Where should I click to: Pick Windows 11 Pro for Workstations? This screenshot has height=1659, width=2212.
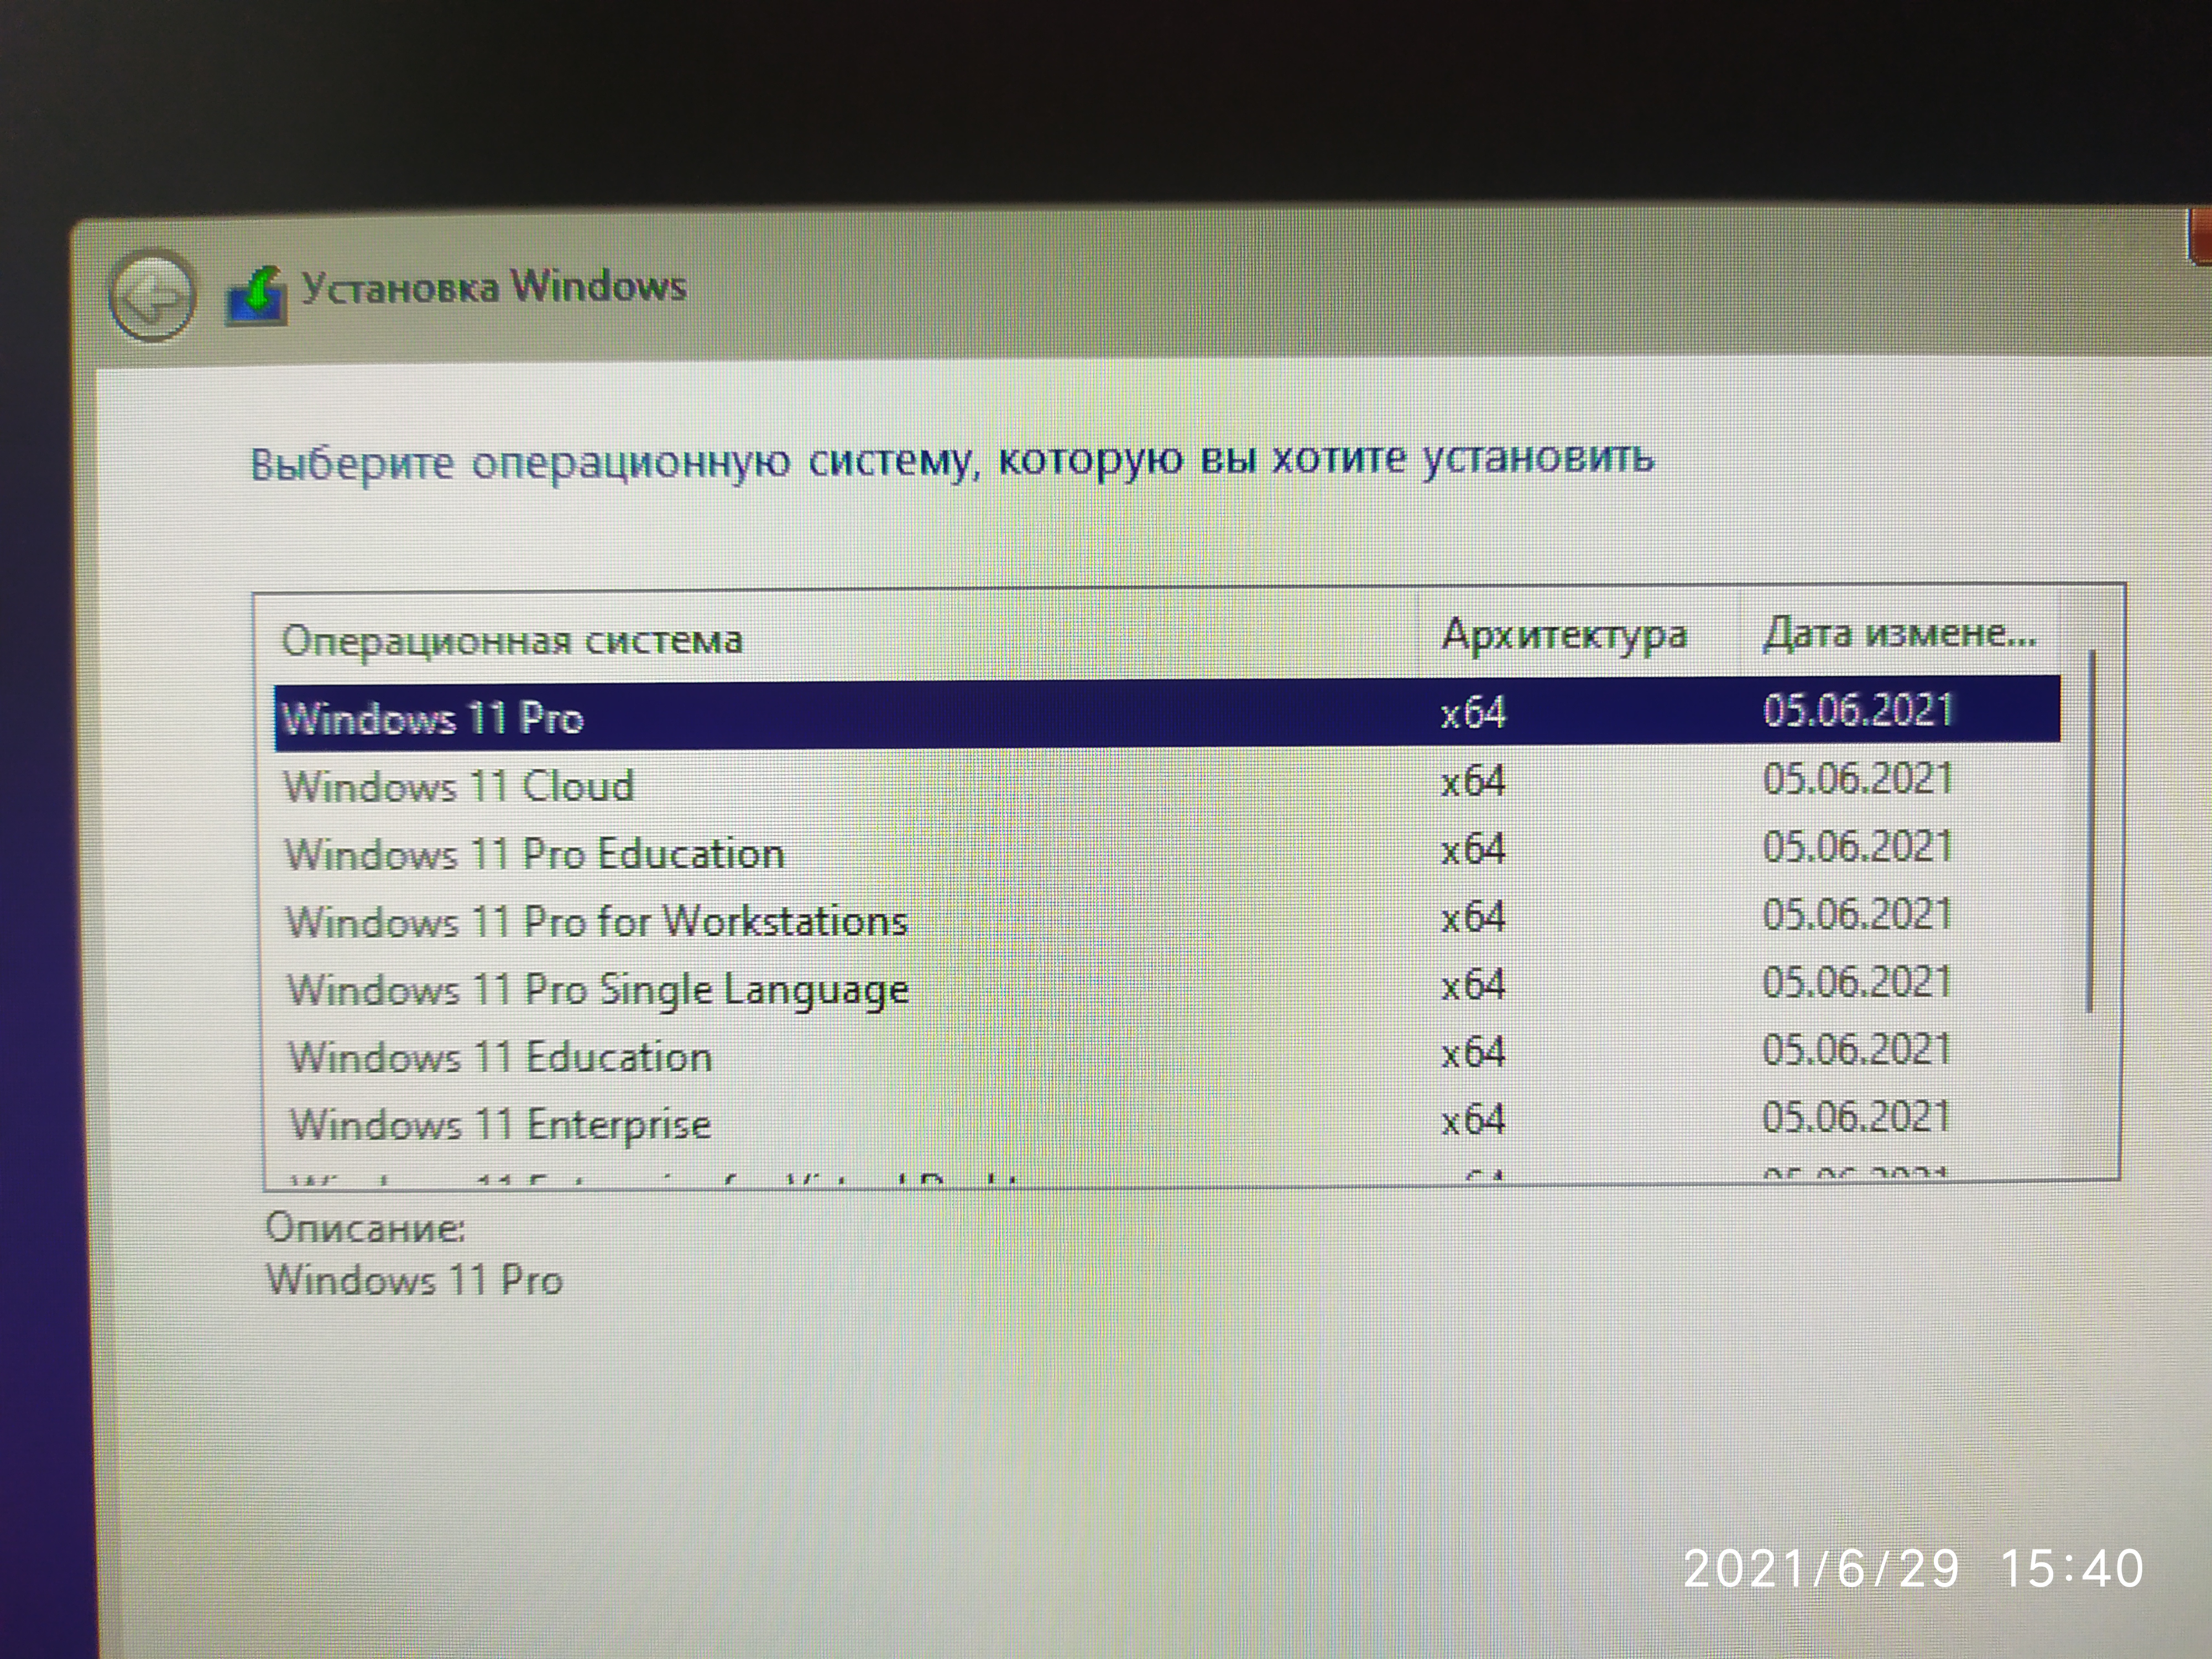pos(596,921)
